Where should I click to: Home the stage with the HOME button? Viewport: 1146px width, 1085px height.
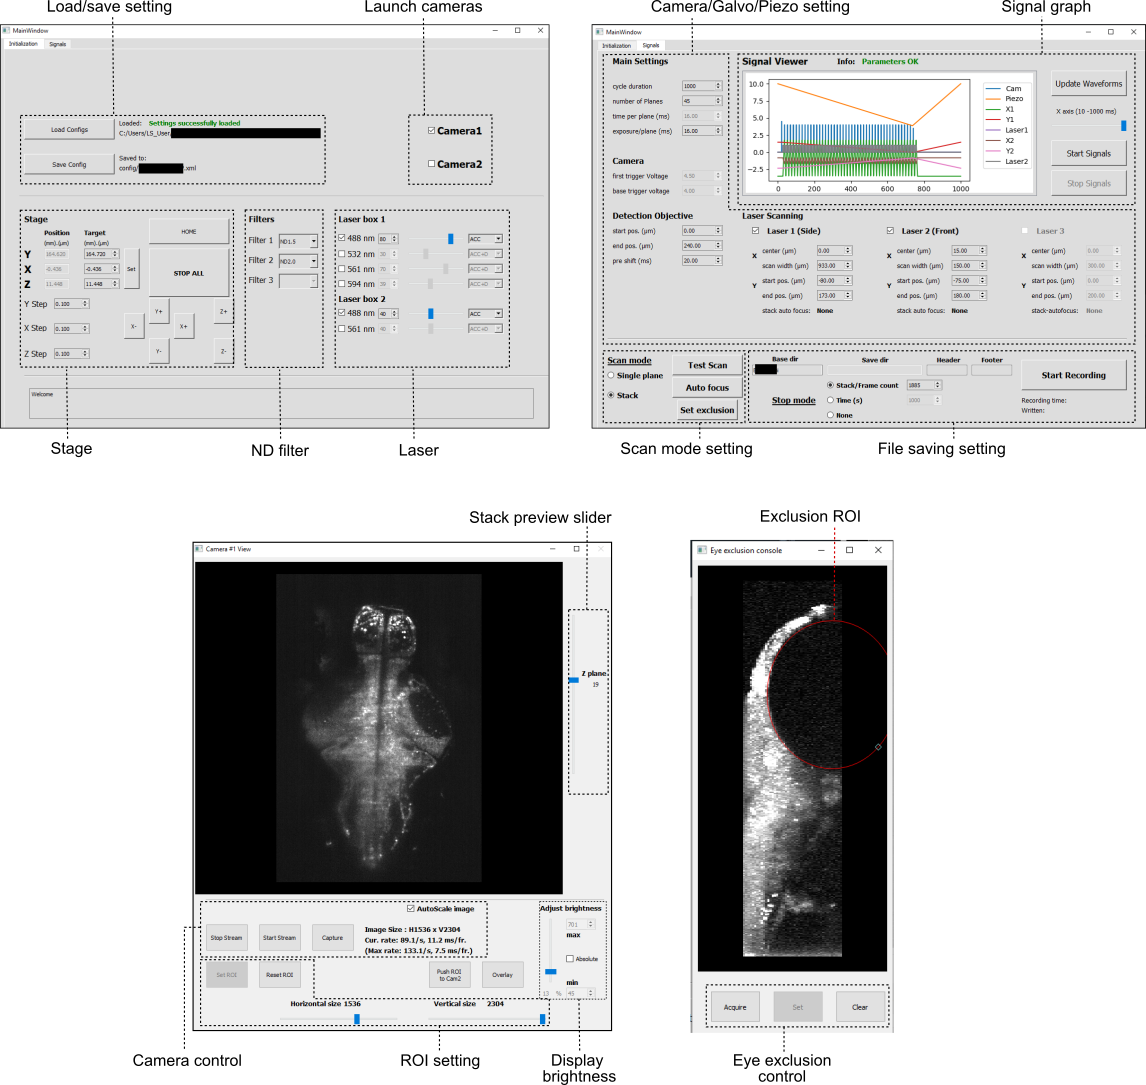(190, 230)
